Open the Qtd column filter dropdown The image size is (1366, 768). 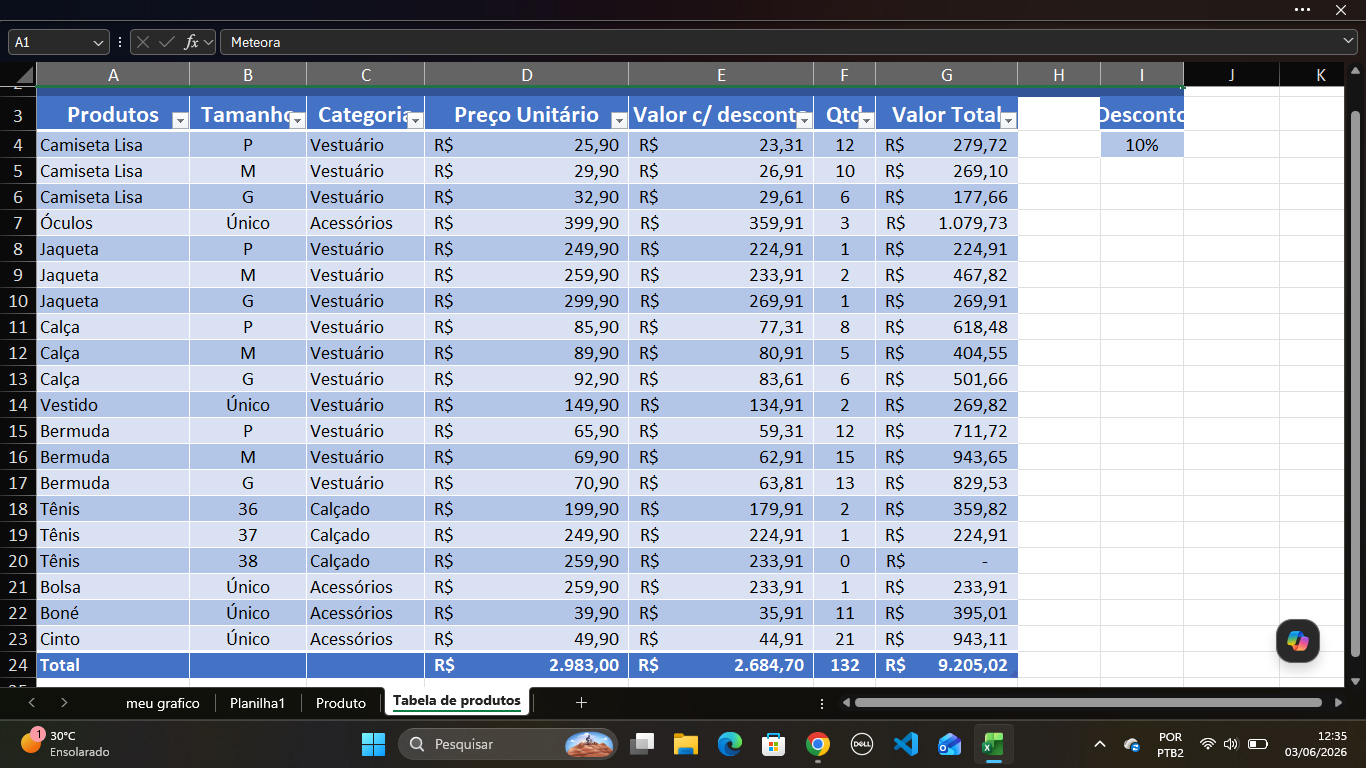tap(866, 120)
